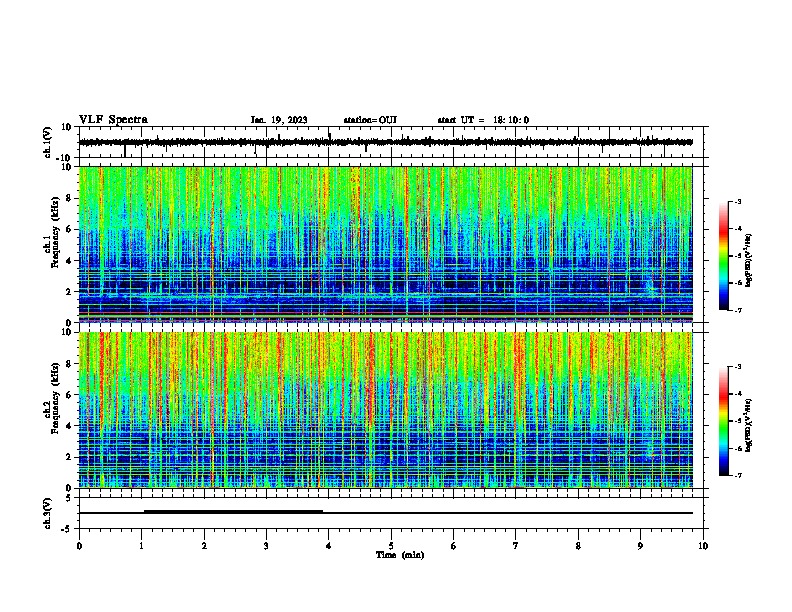This screenshot has width=792, height=612.
Task: Click the ch.1 color bar log(PSD) label
Action: point(749,261)
